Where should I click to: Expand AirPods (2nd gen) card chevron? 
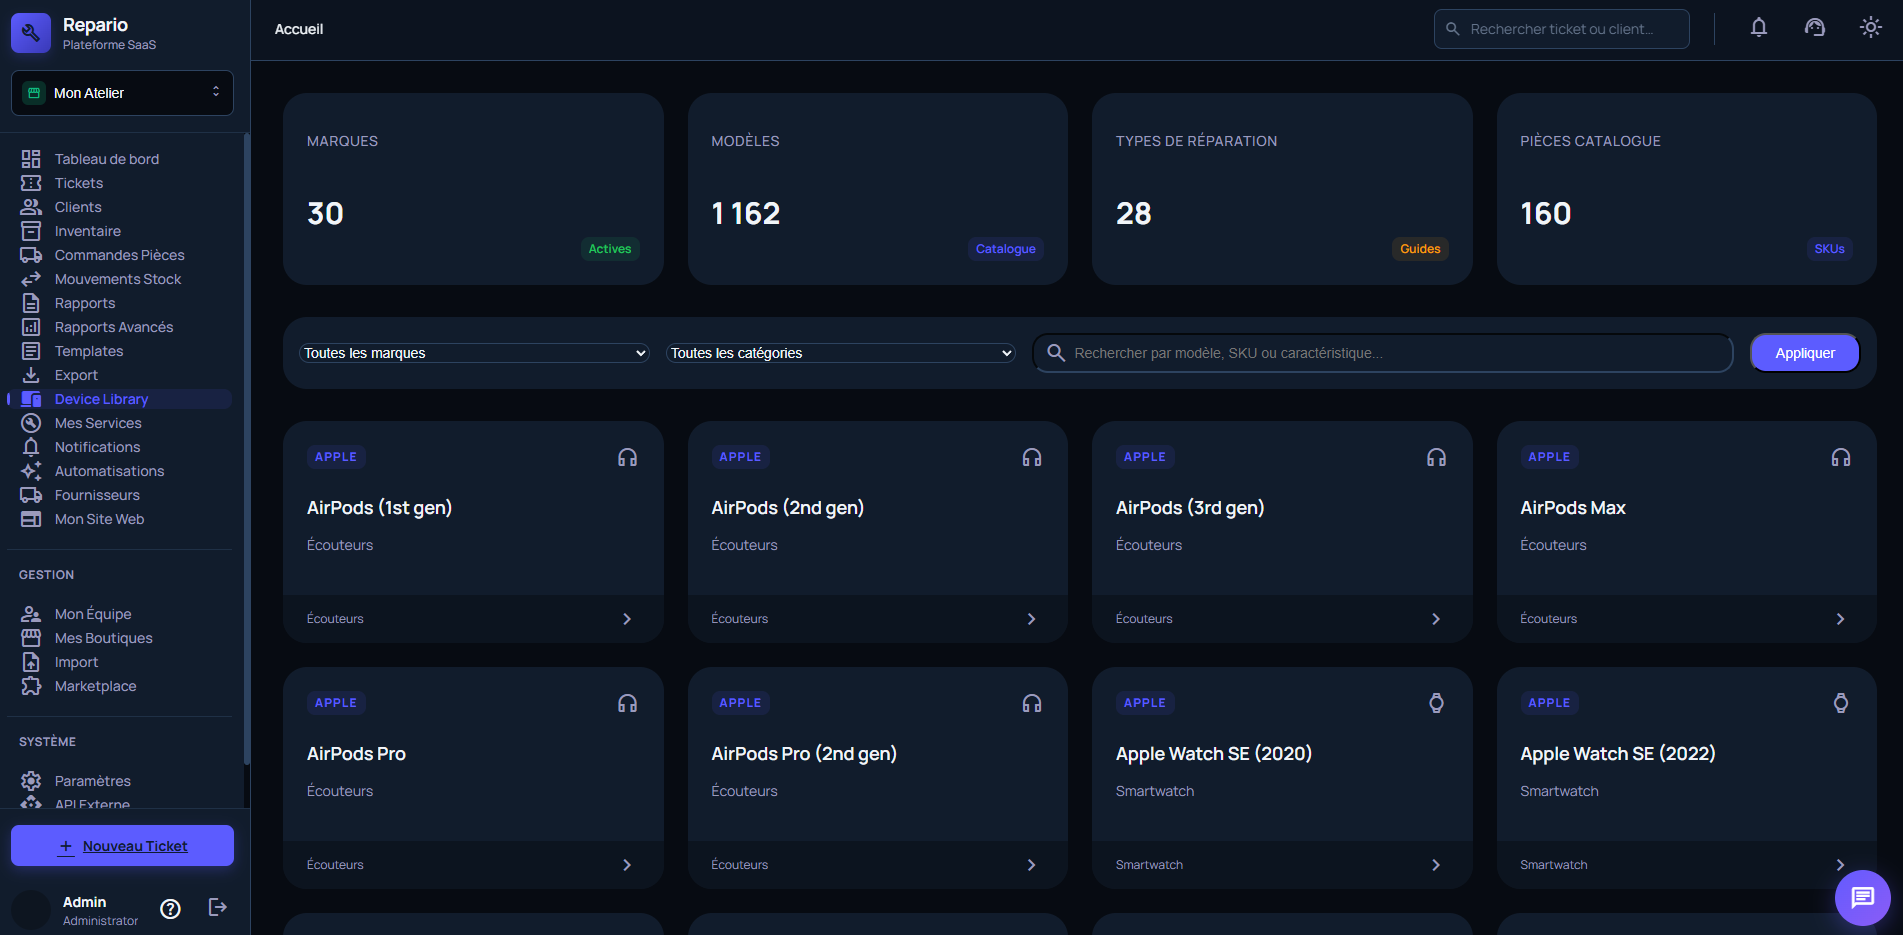click(1031, 619)
